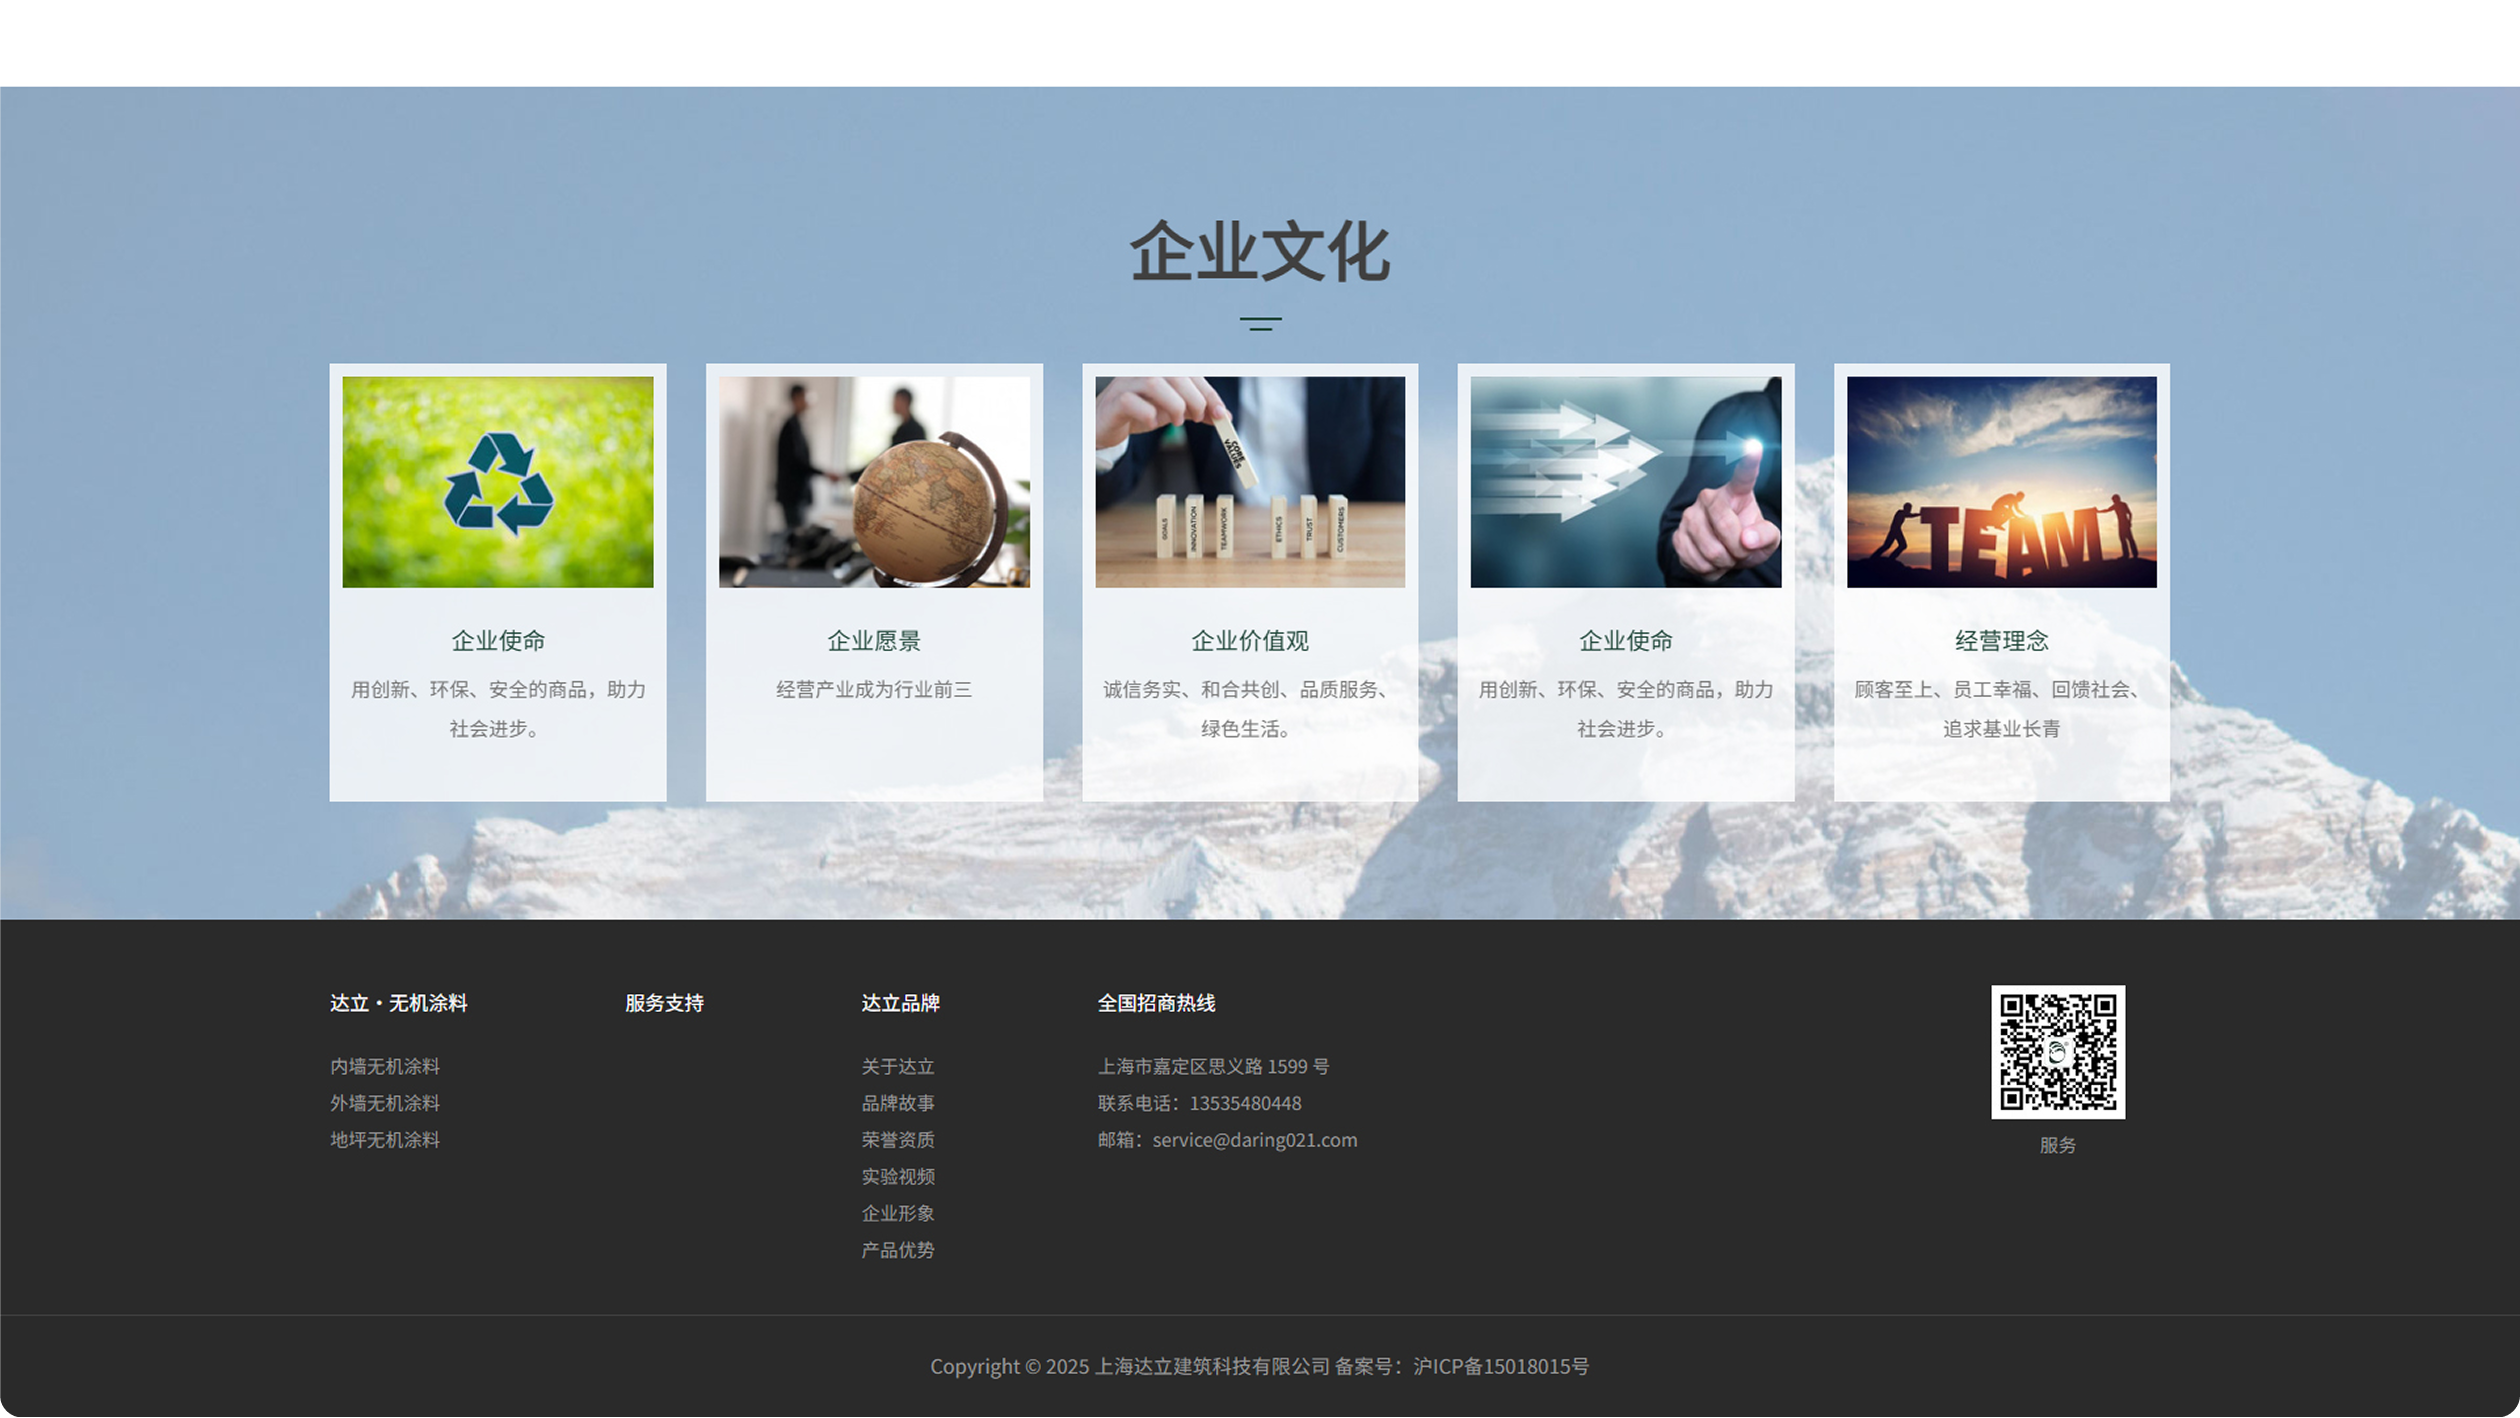
Task: Click the 达立品牌 footer heading
Action: (x=900, y=1003)
